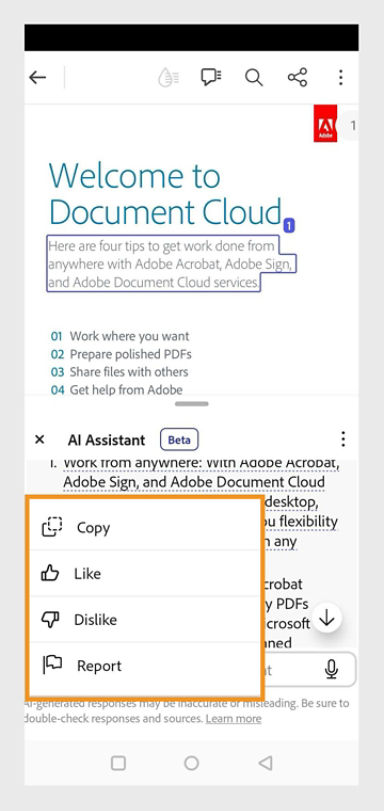Tap the scroll-to-bottom arrow button

(x=328, y=618)
